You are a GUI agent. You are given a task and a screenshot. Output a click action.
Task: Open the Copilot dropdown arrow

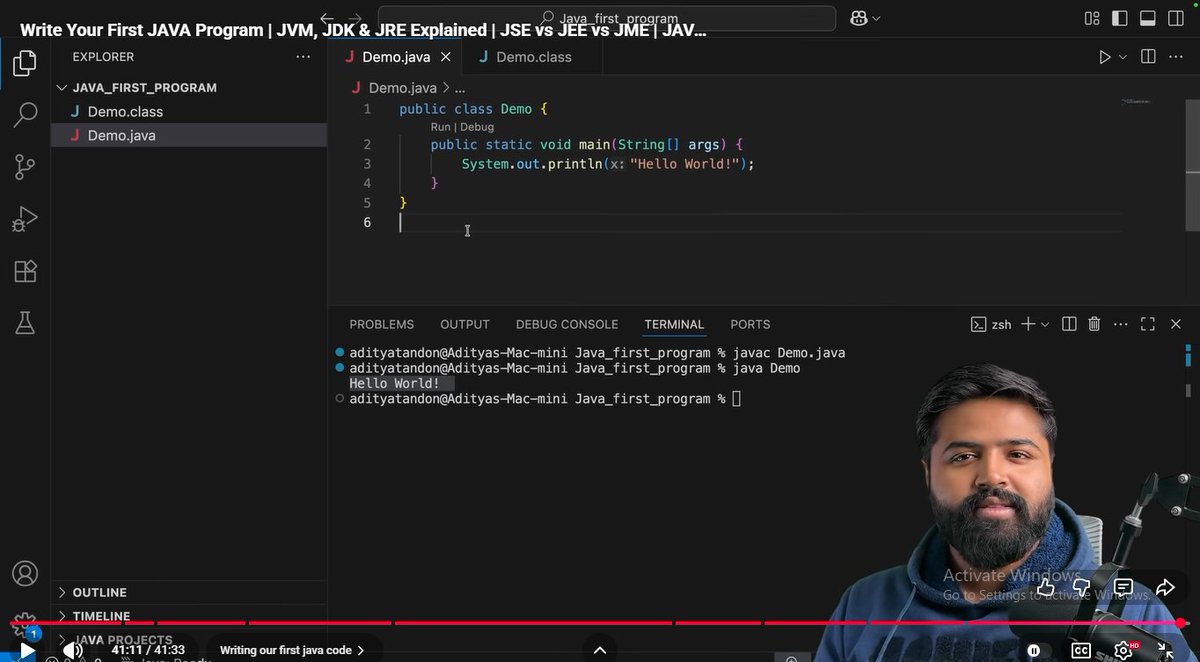(x=877, y=18)
